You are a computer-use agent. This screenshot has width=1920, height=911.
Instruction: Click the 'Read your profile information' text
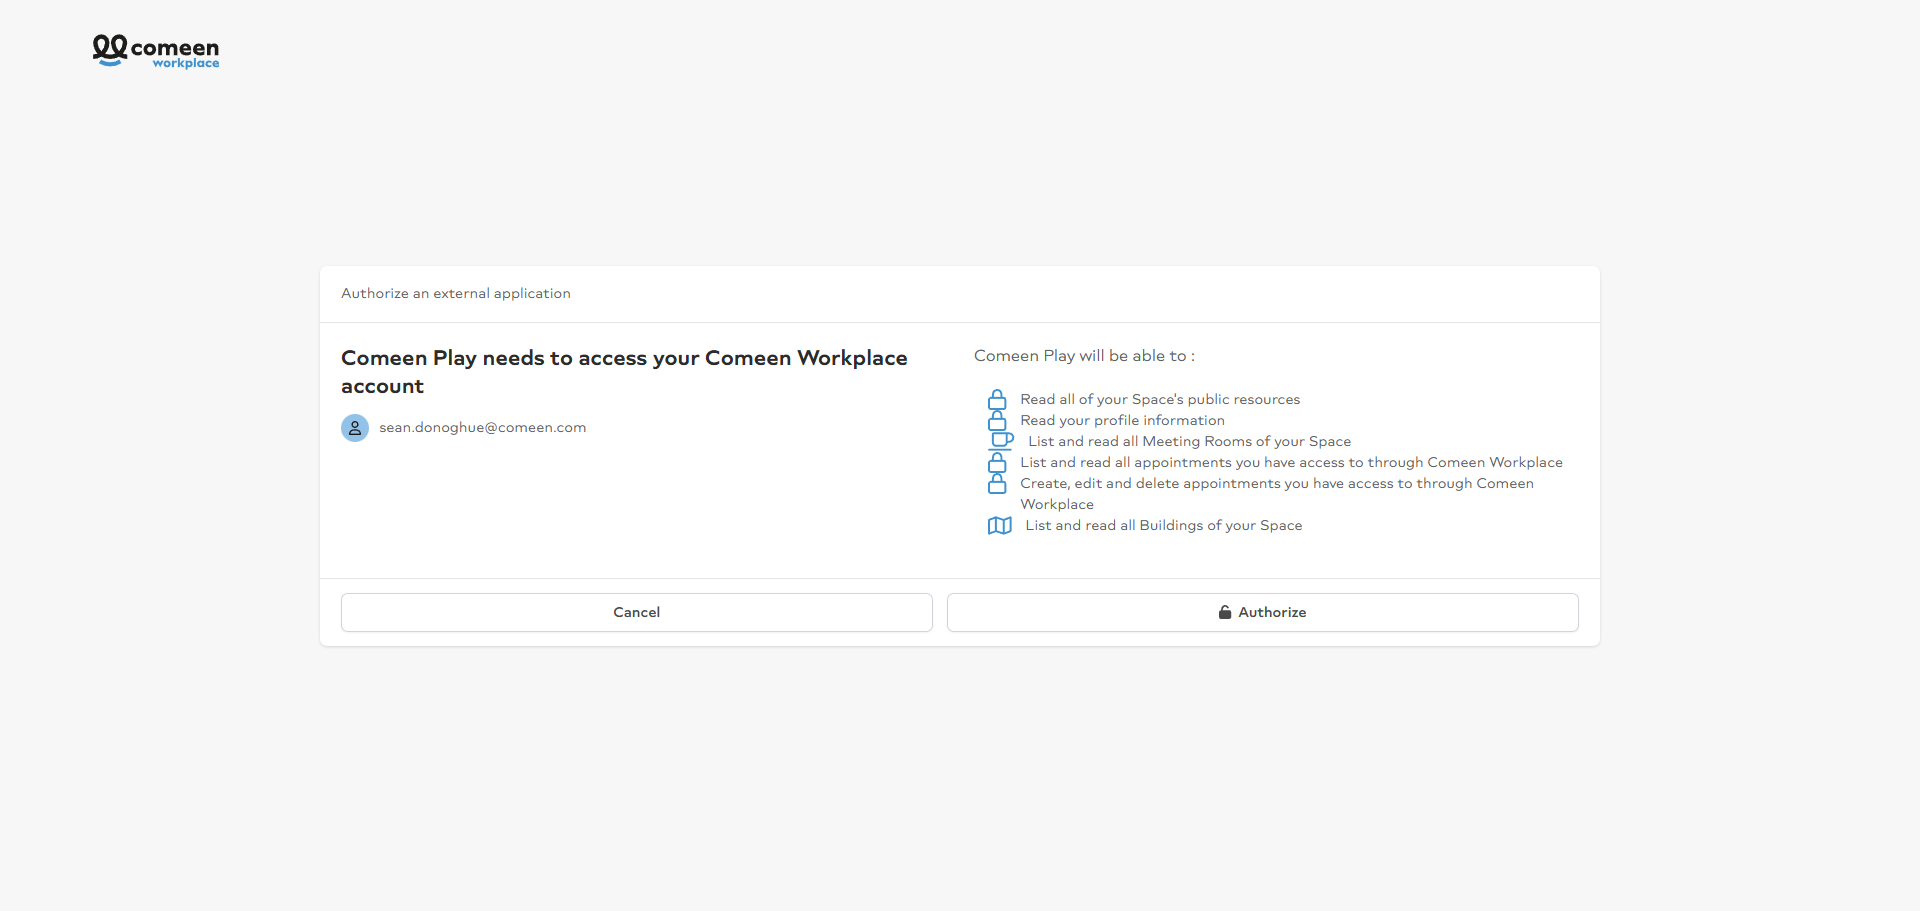pos(1122,421)
